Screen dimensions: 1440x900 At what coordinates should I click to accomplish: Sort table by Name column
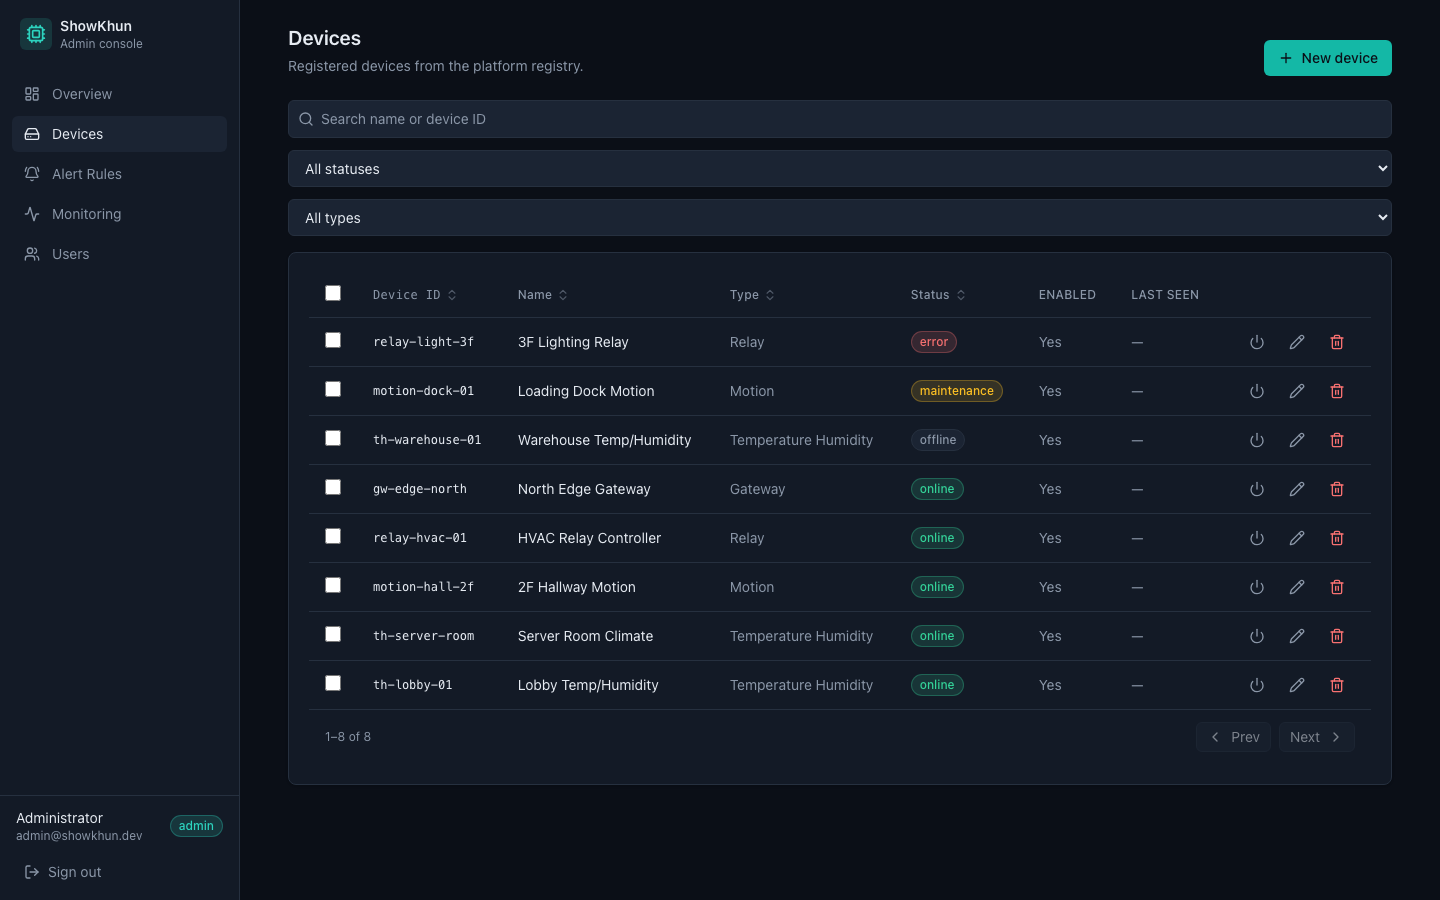point(543,295)
